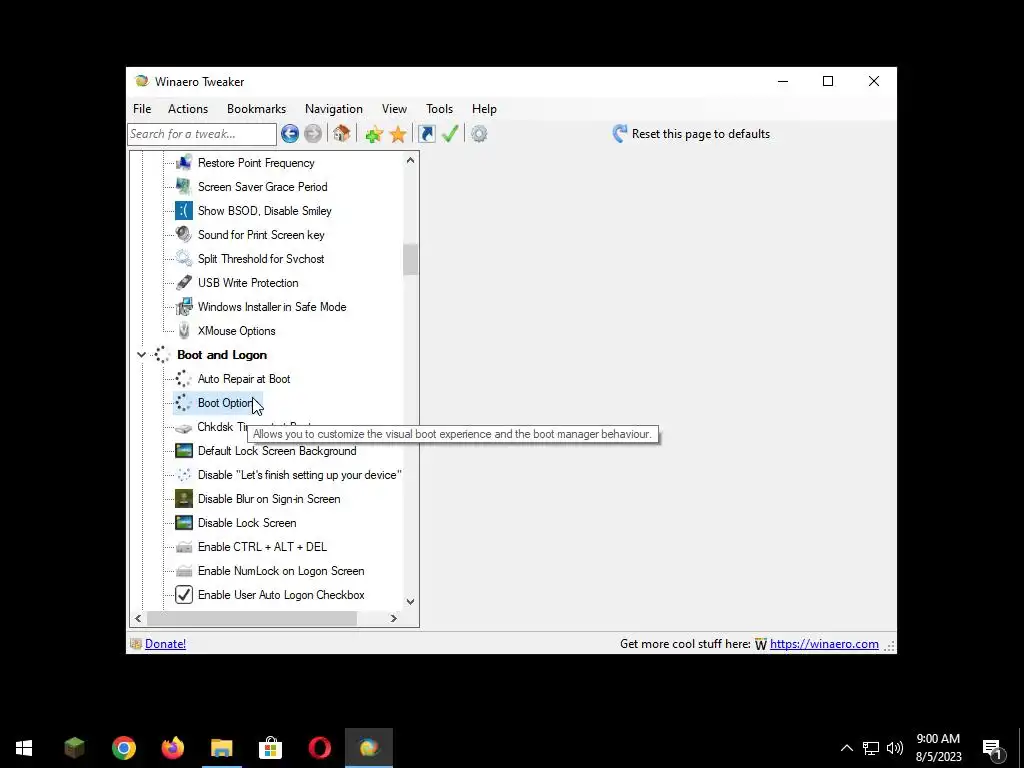The height and width of the screenshot is (768, 1024).
Task: Click the create shortcut toolbar icon
Action: 426,134
